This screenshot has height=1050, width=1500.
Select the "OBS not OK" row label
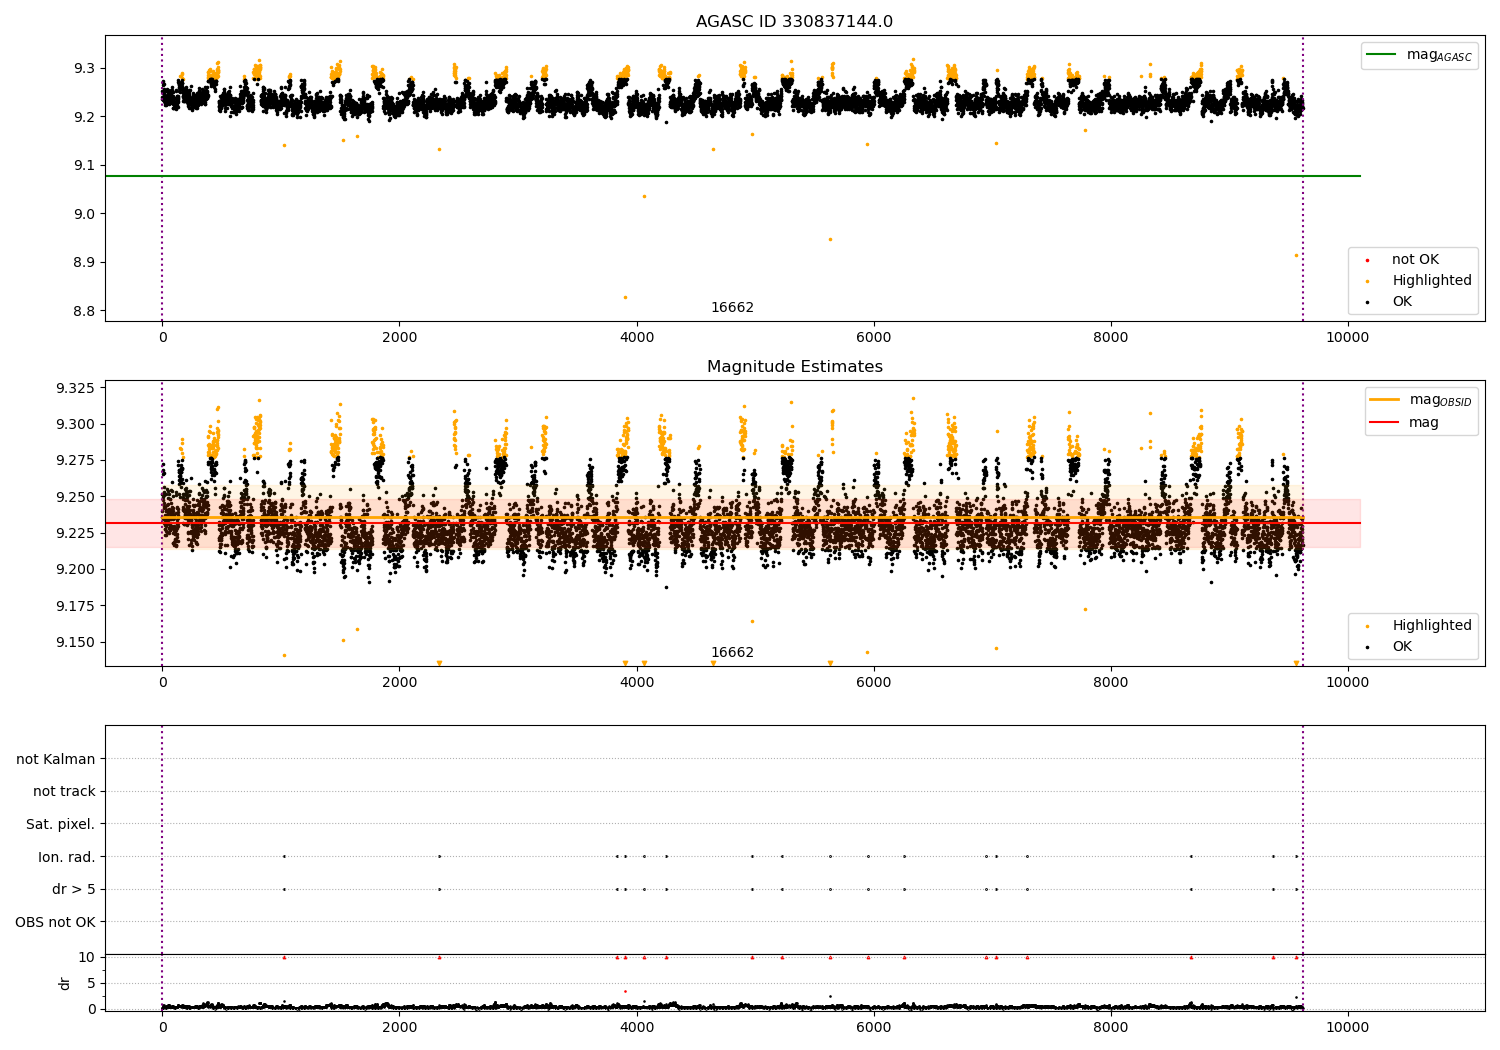pos(55,922)
